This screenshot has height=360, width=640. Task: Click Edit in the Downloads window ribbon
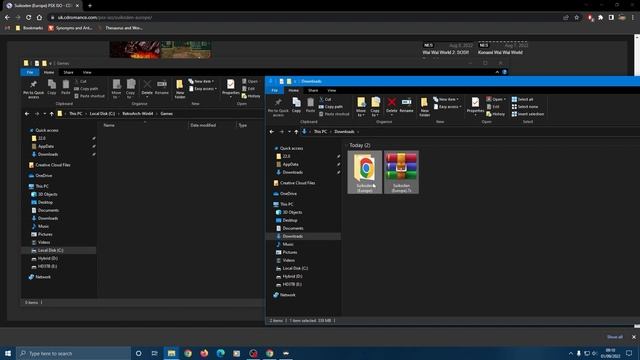pyautogui.click(x=493, y=107)
